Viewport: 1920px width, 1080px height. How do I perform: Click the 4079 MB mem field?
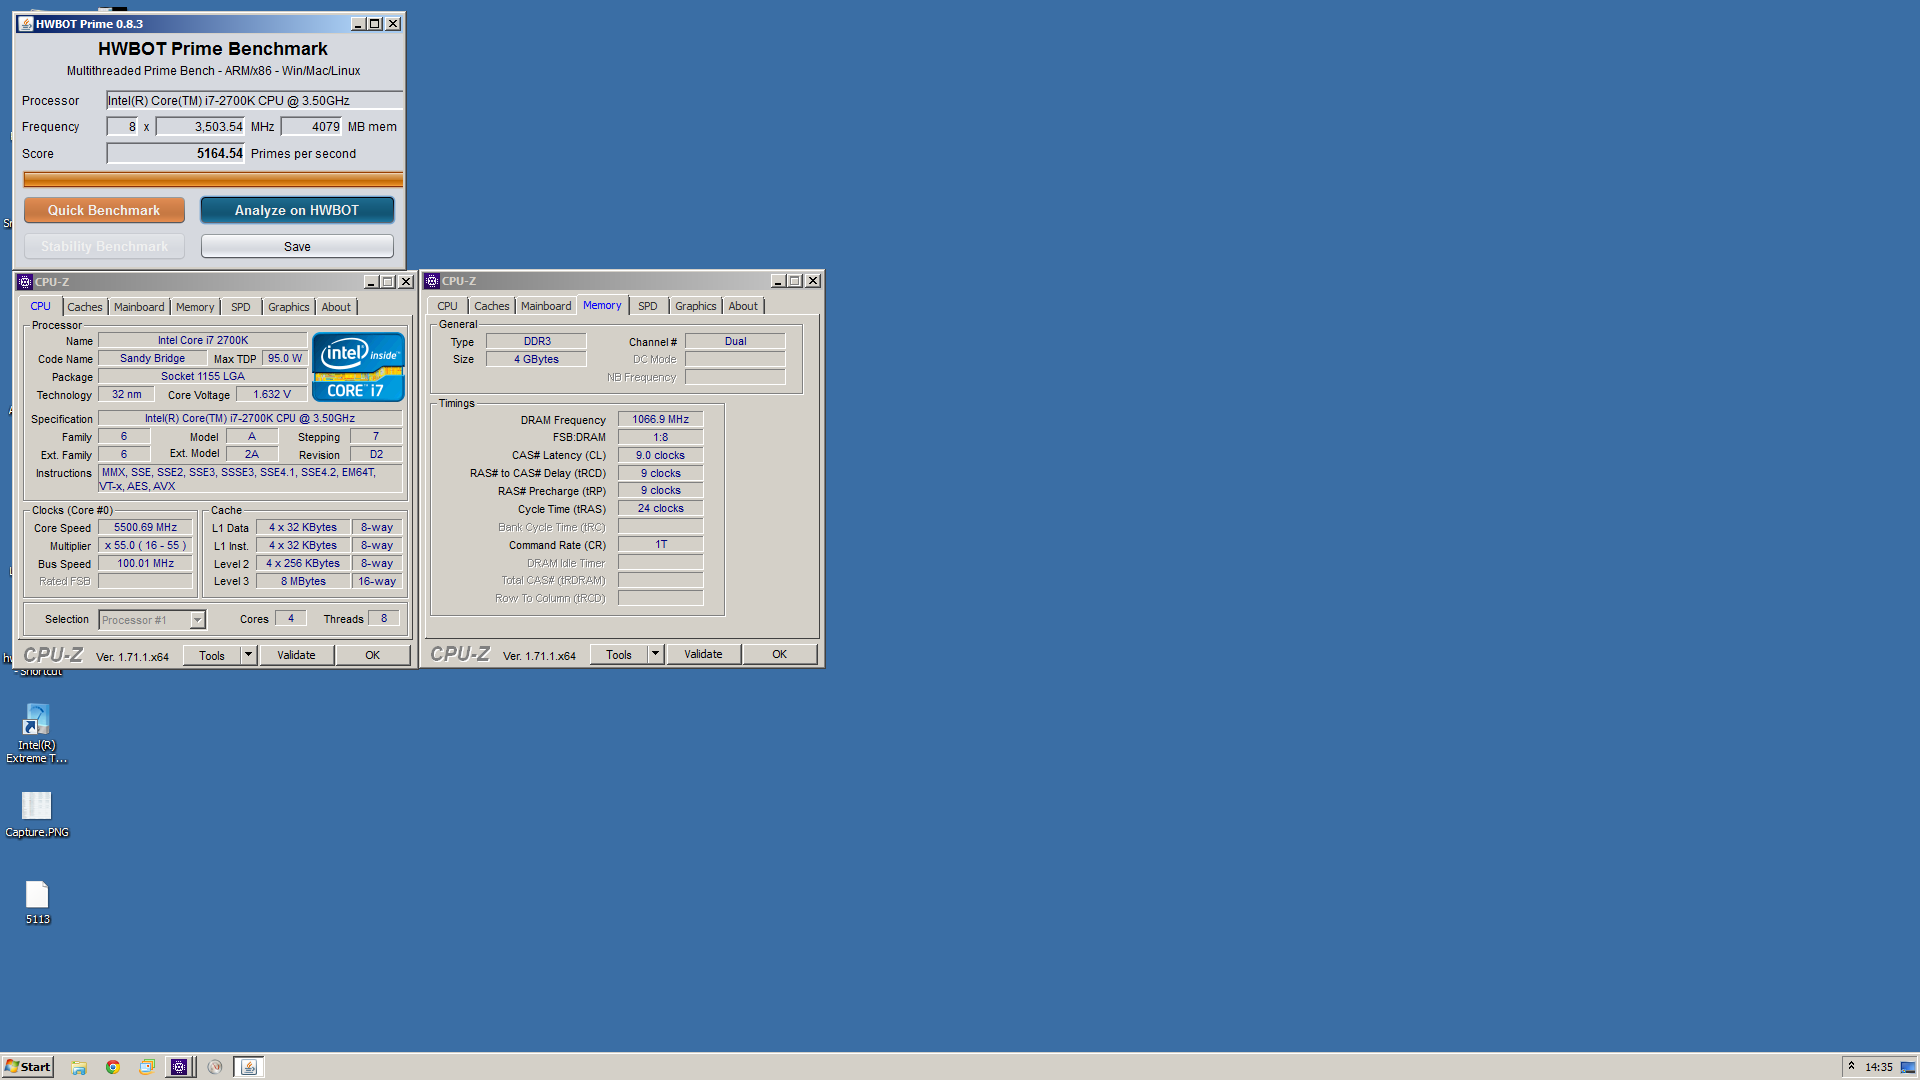tap(312, 126)
